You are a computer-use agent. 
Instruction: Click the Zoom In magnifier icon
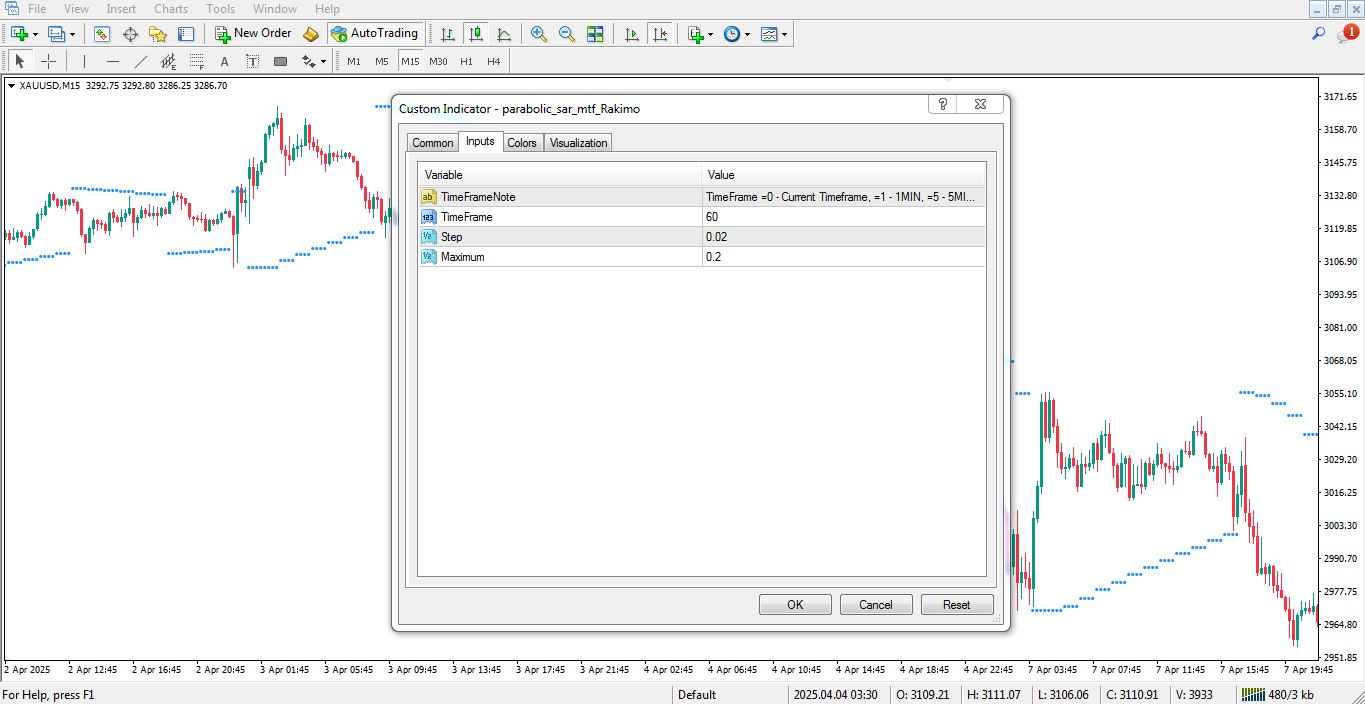pos(539,34)
